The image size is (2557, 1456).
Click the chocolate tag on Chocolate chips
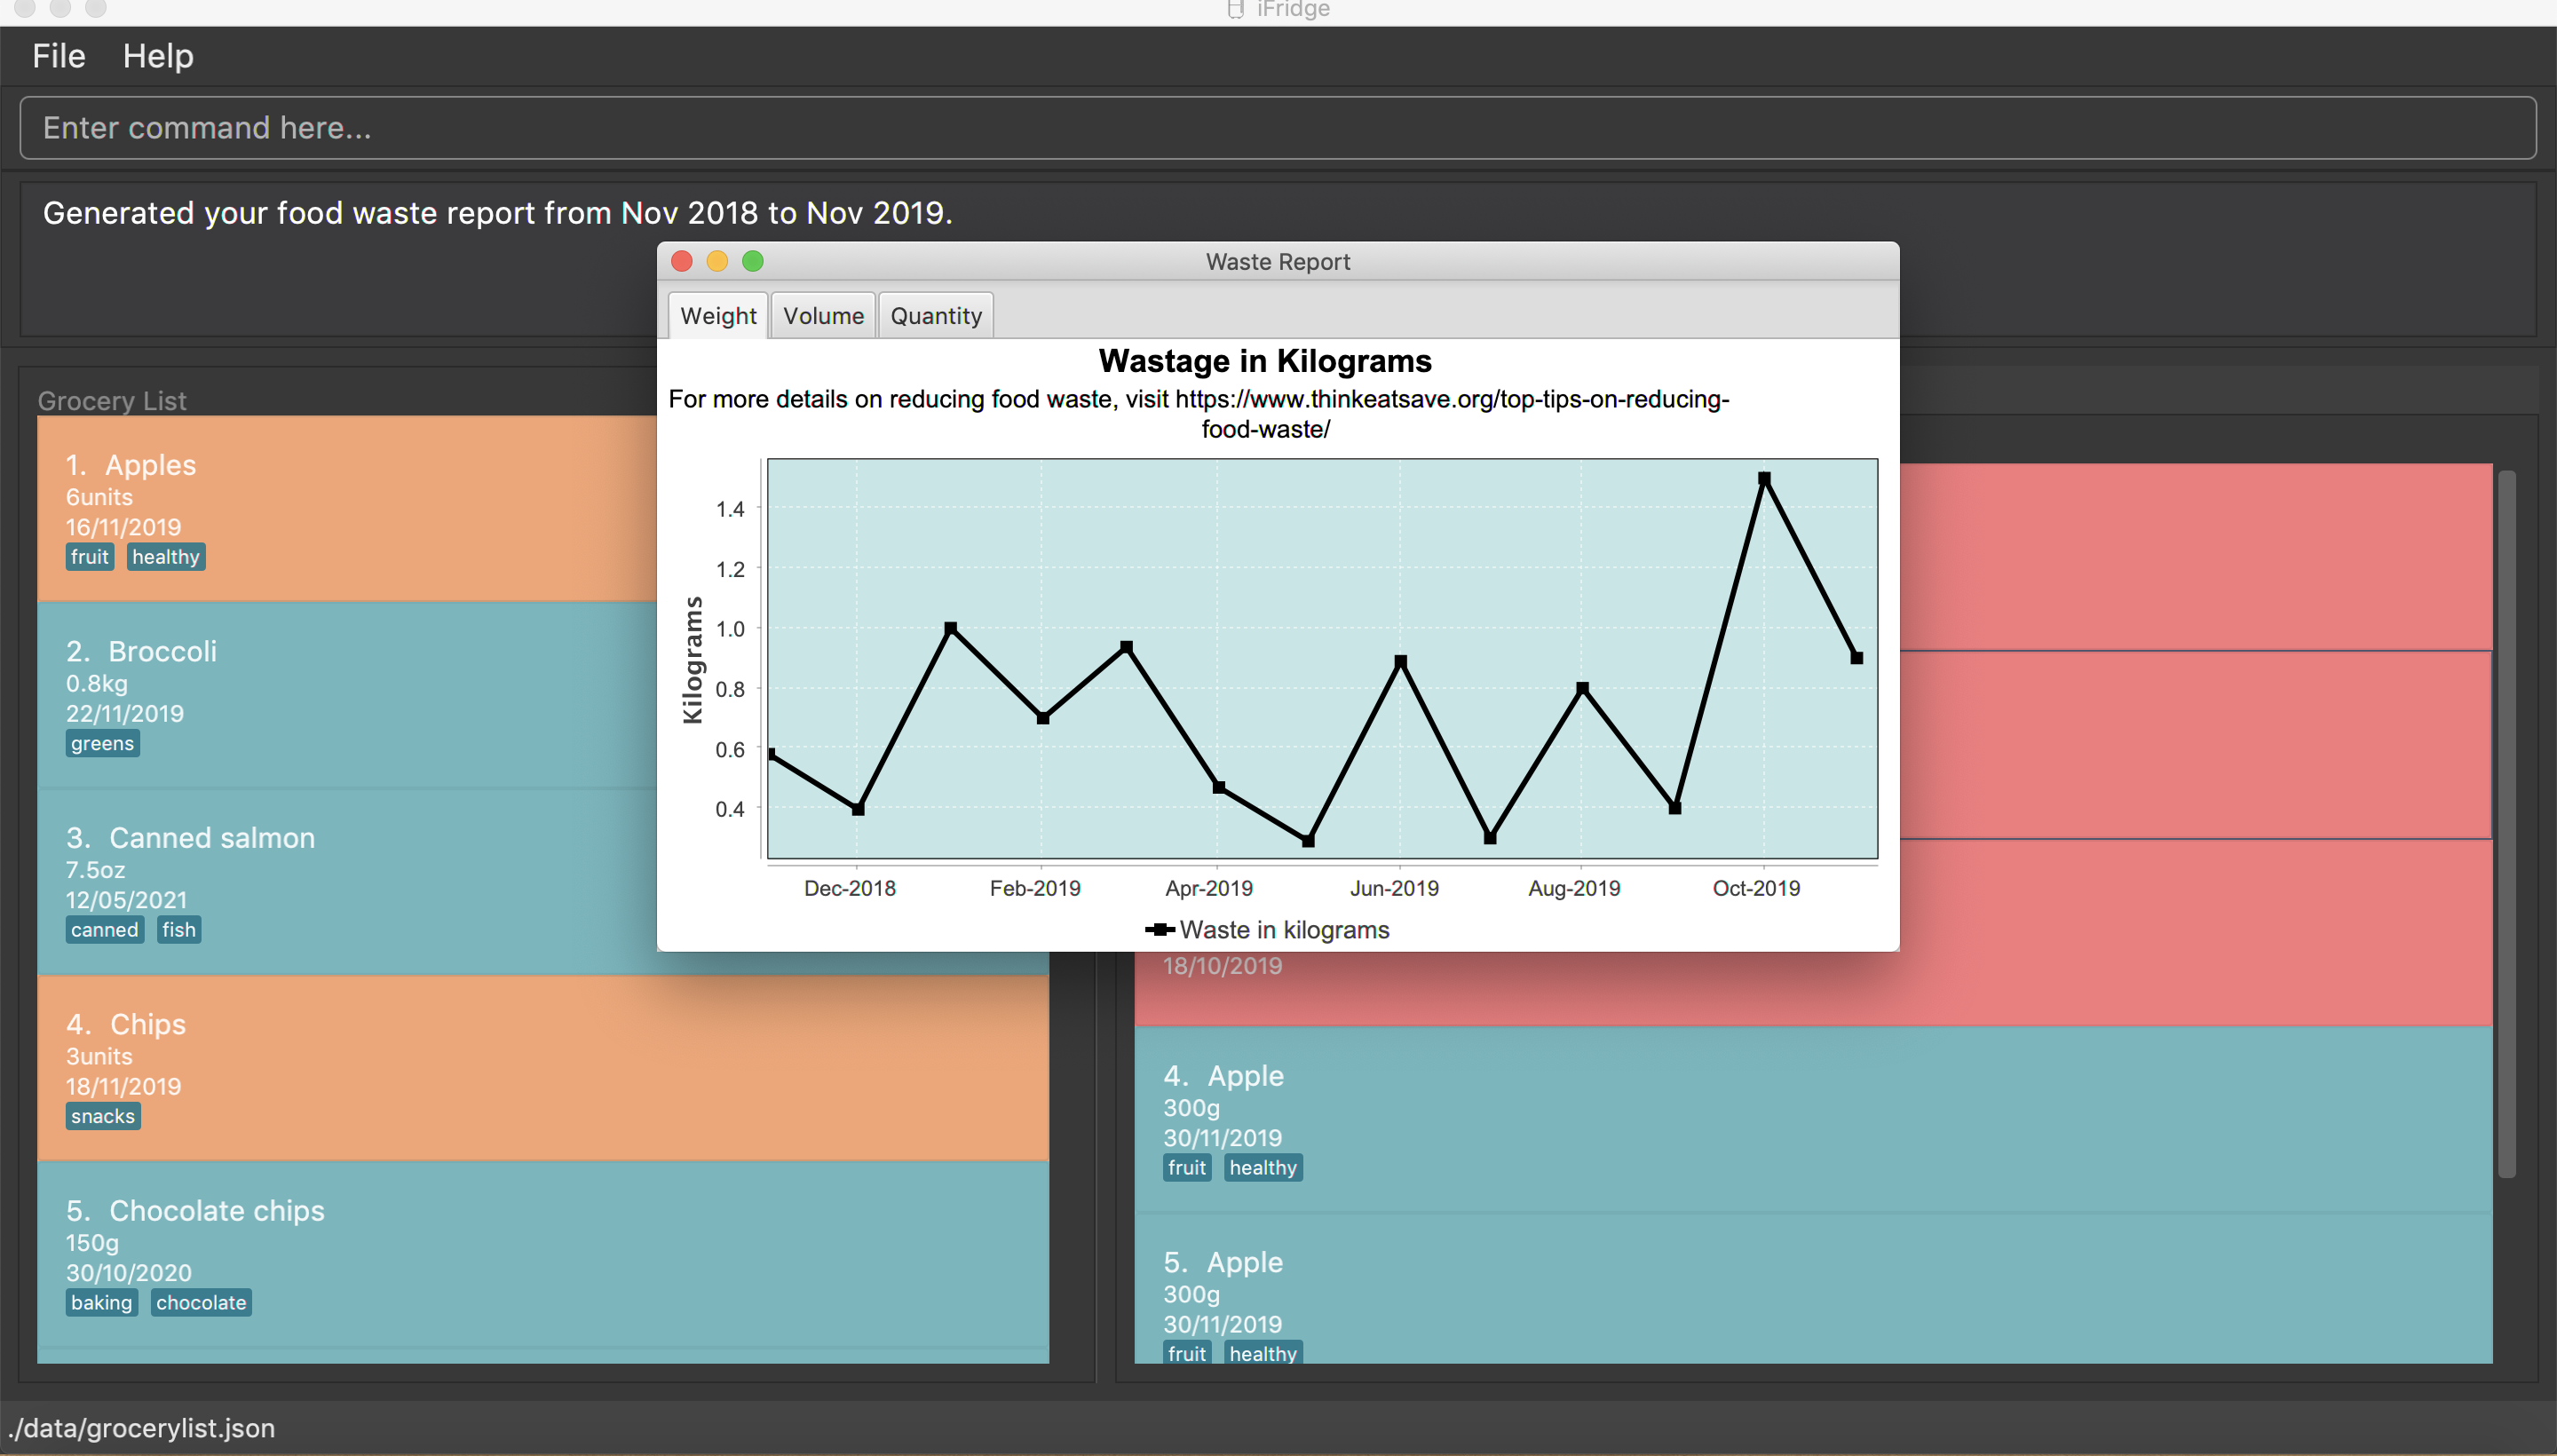pos(200,1302)
